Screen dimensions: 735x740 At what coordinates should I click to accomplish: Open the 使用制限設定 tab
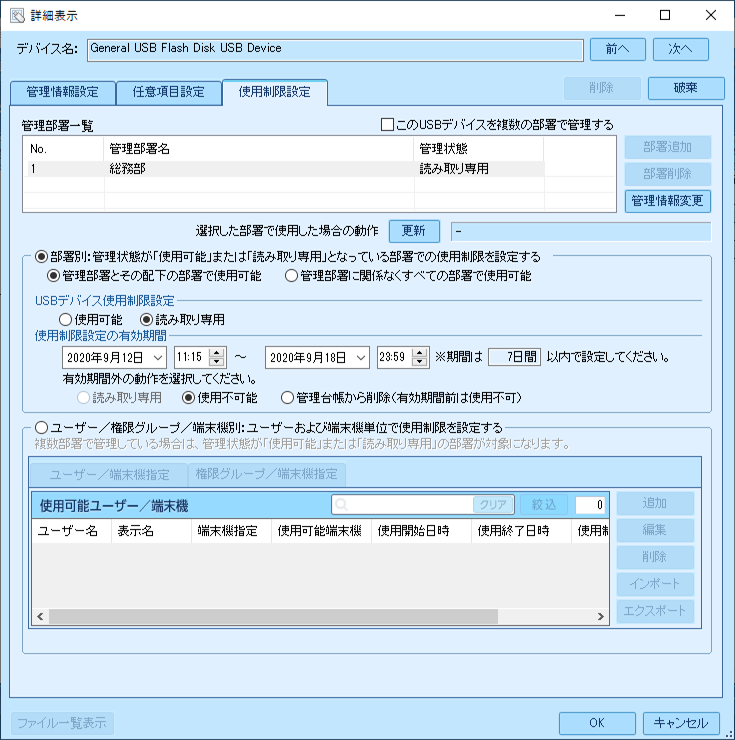(275, 92)
